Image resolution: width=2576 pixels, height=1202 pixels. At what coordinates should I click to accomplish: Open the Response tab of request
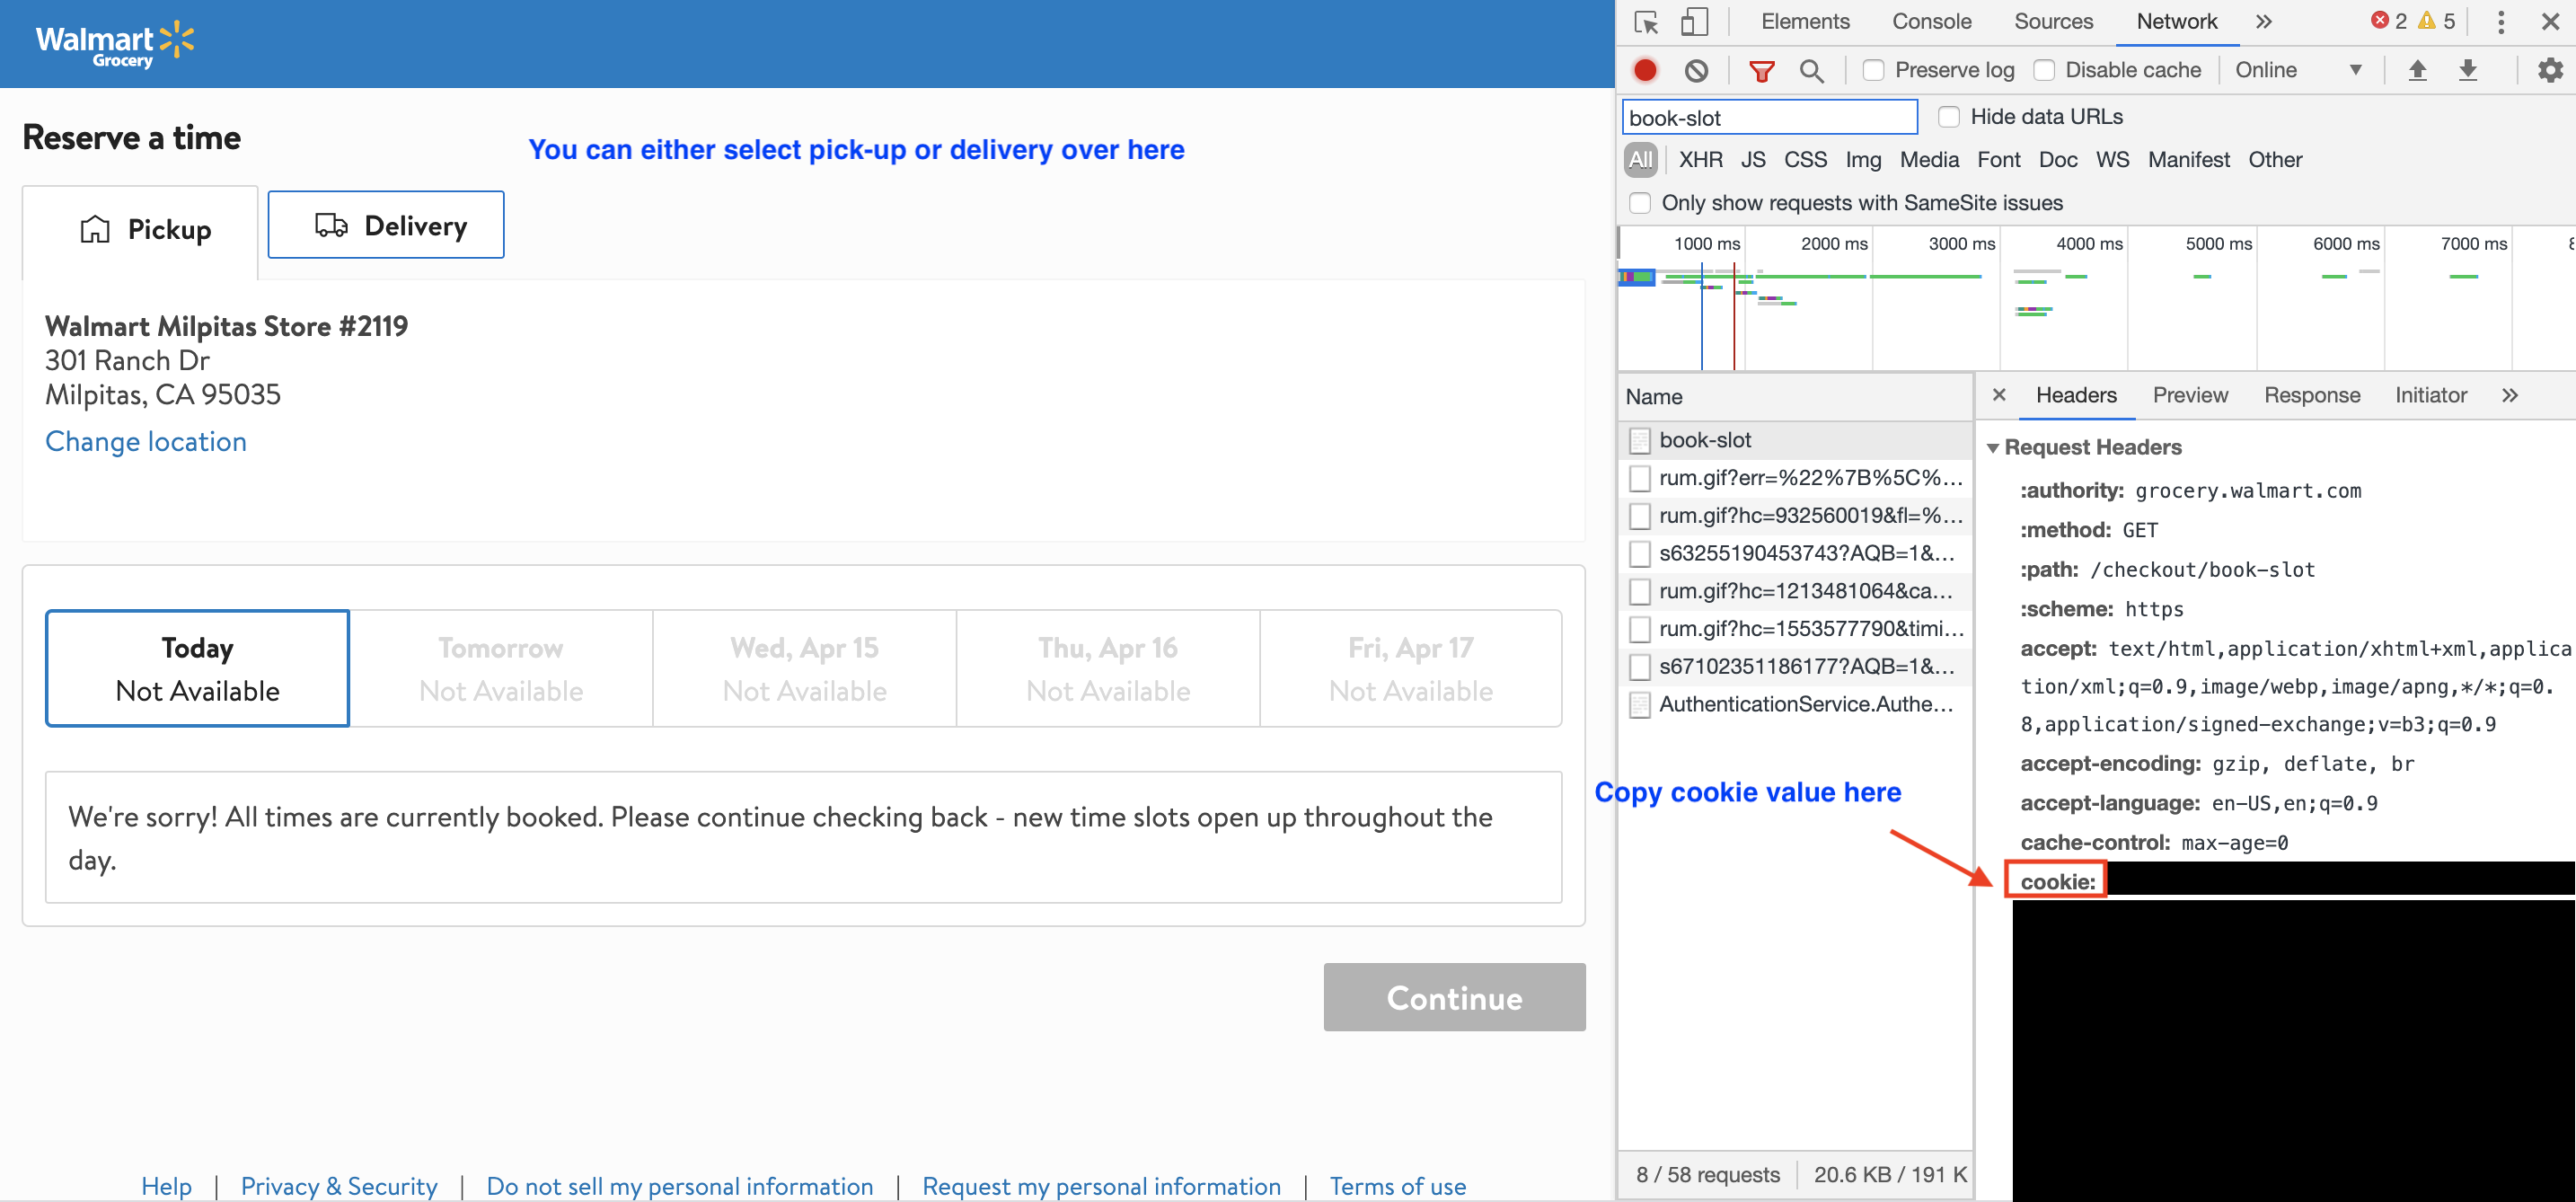(2311, 396)
